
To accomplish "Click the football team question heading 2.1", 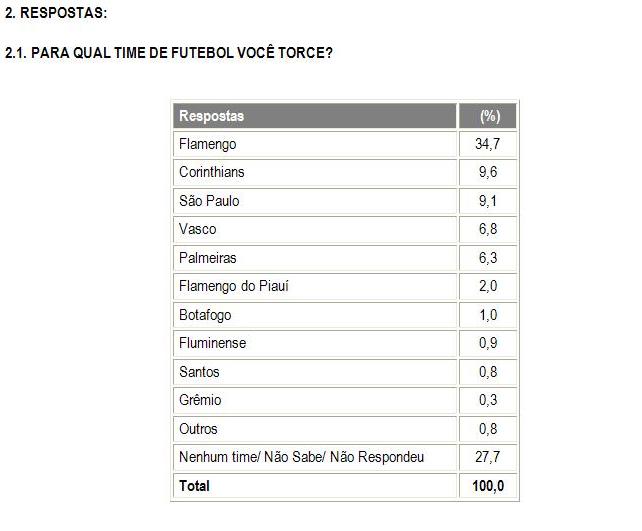I will point(169,53).
